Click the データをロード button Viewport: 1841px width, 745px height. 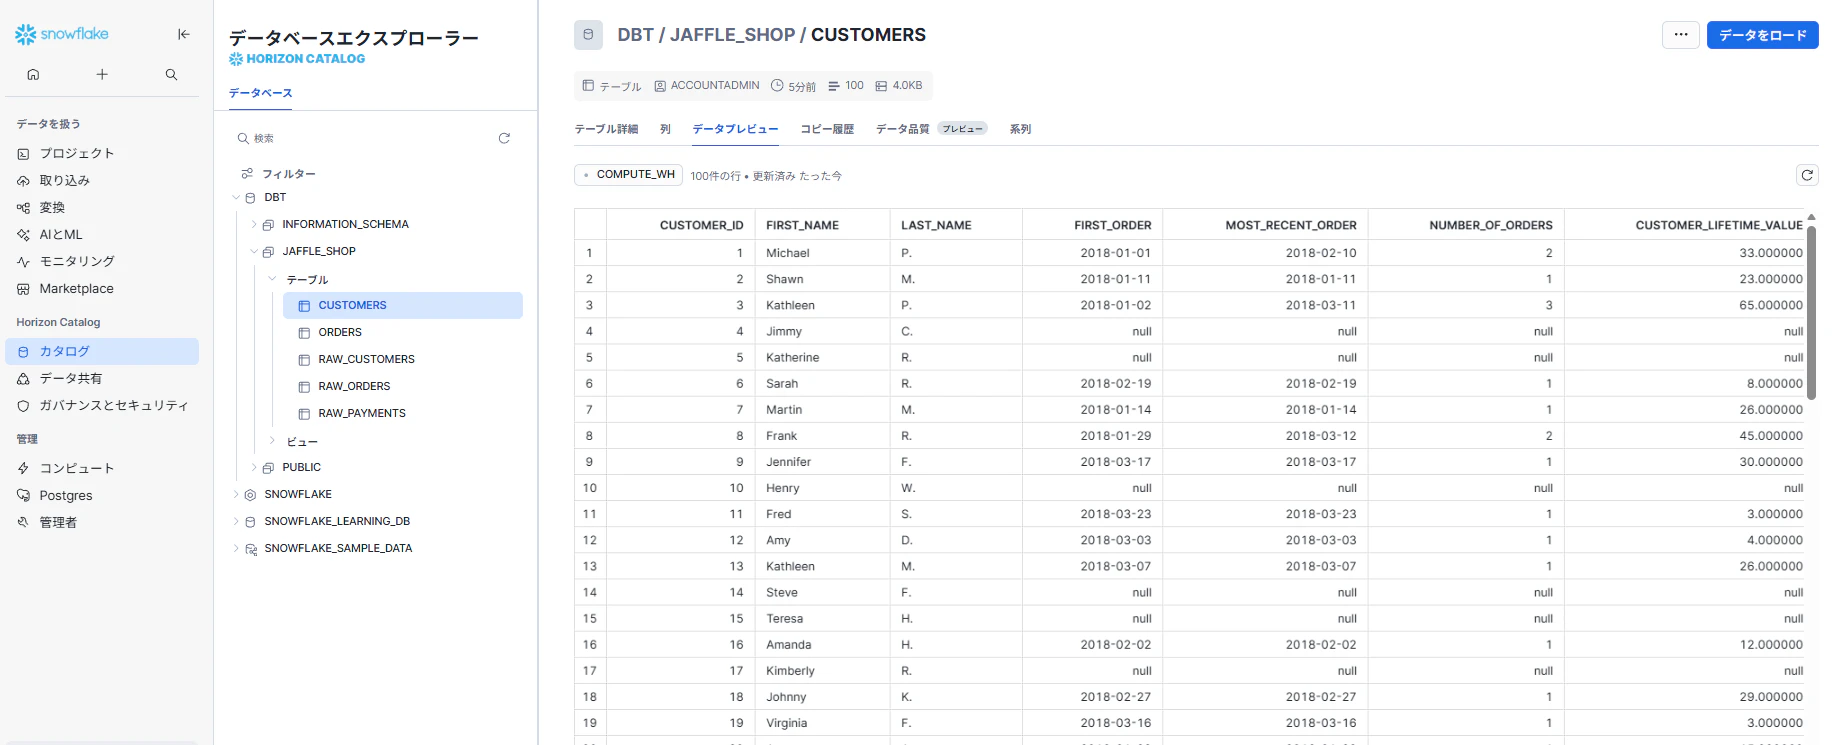(1762, 35)
